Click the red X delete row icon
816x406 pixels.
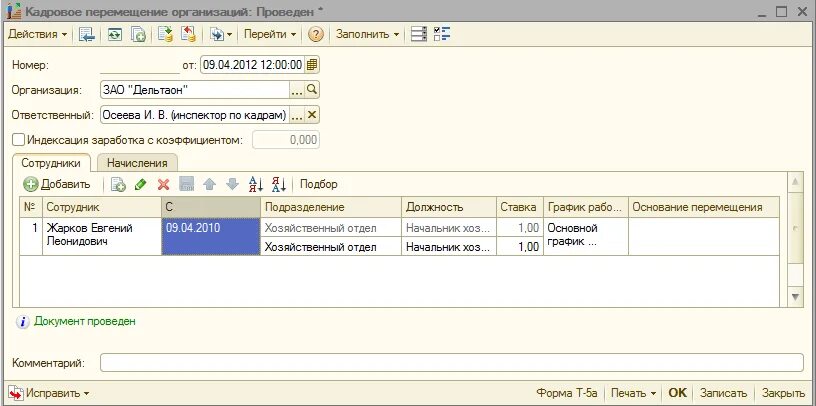click(x=163, y=184)
